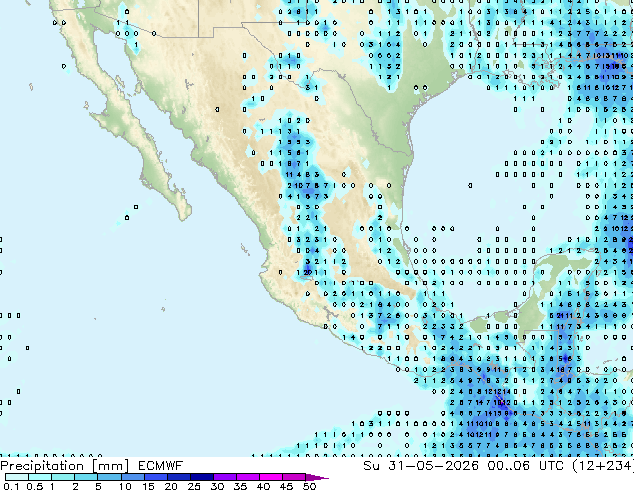Click the legend scale label '35'
634x490 pixels.
coord(240,486)
